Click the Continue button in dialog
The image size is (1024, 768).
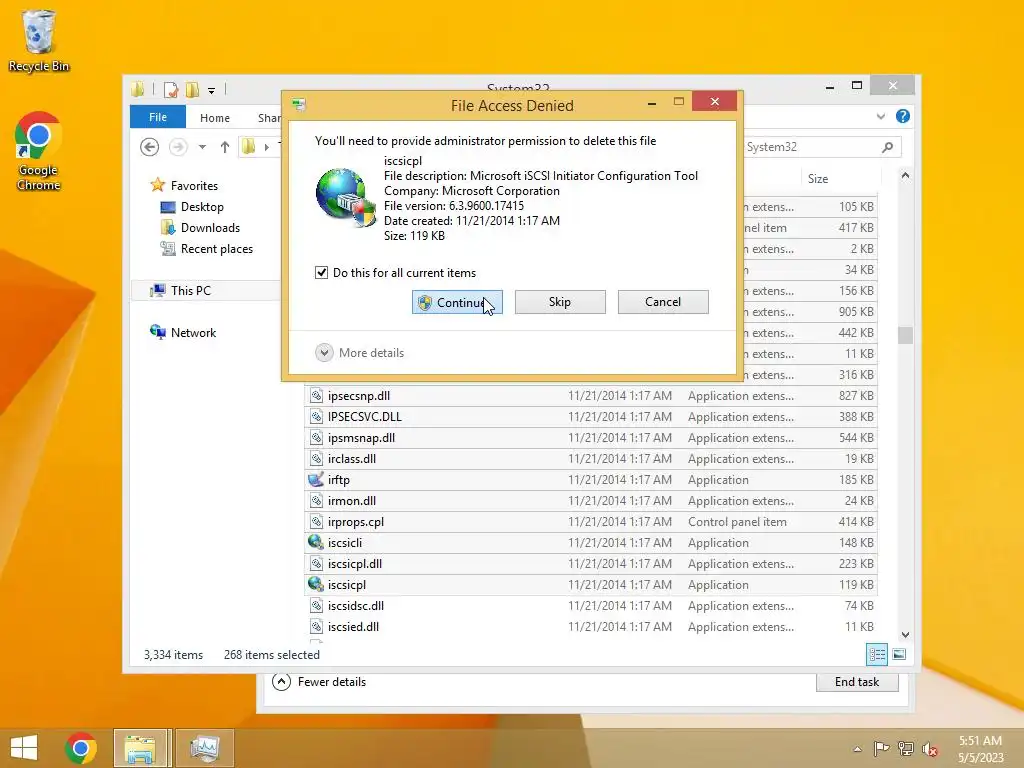[x=457, y=302]
